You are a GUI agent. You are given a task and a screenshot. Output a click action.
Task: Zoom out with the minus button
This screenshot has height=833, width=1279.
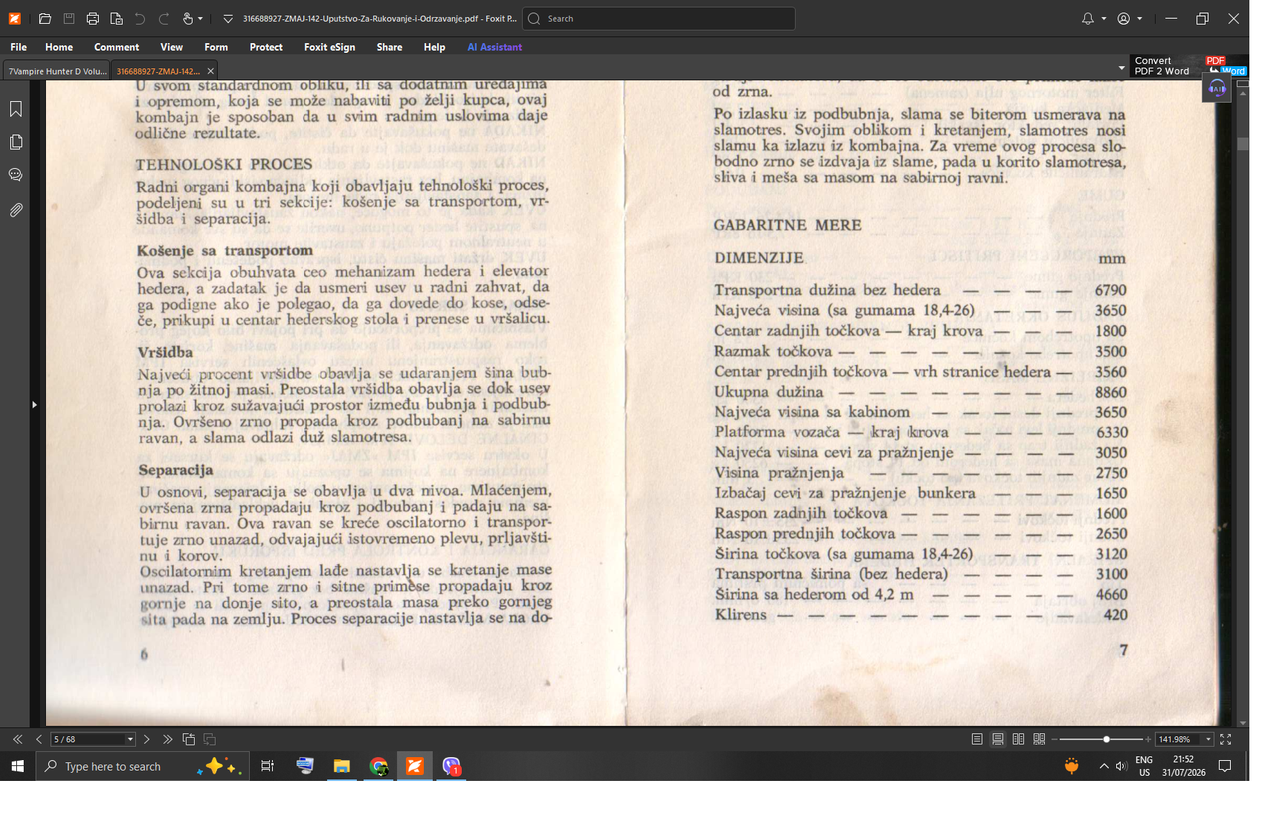click(x=1055, y=739)
